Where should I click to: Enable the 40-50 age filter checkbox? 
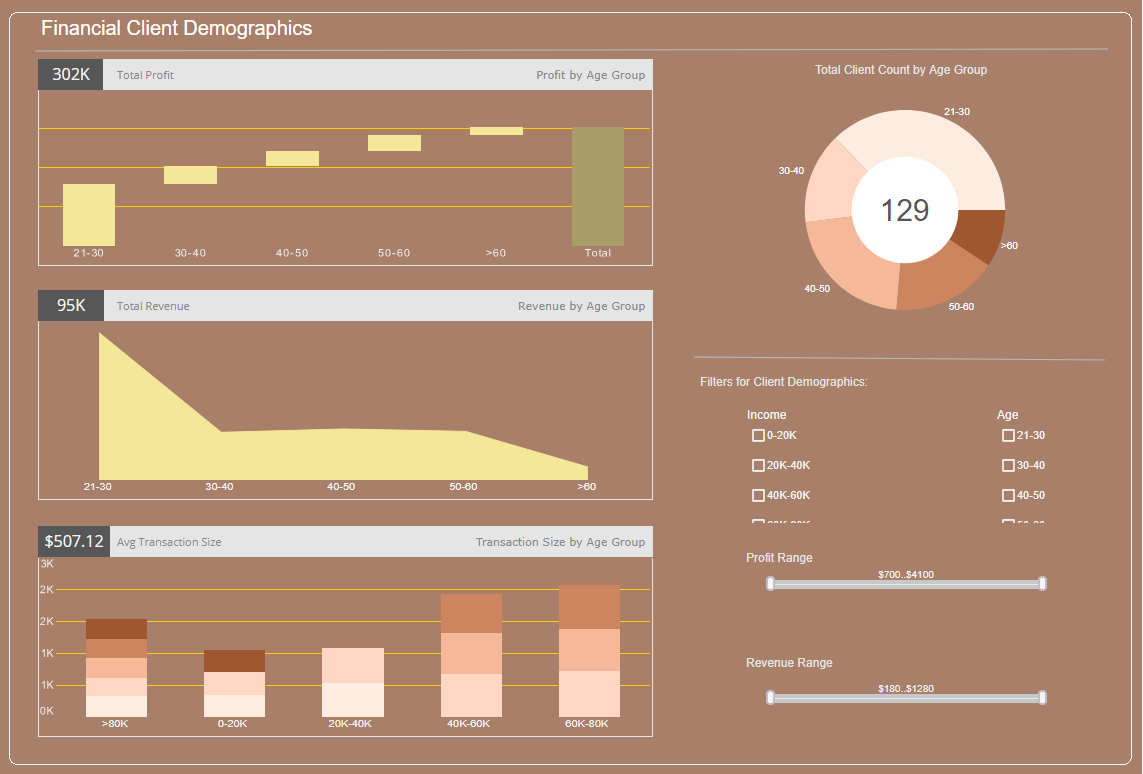tap(1008, 495)
